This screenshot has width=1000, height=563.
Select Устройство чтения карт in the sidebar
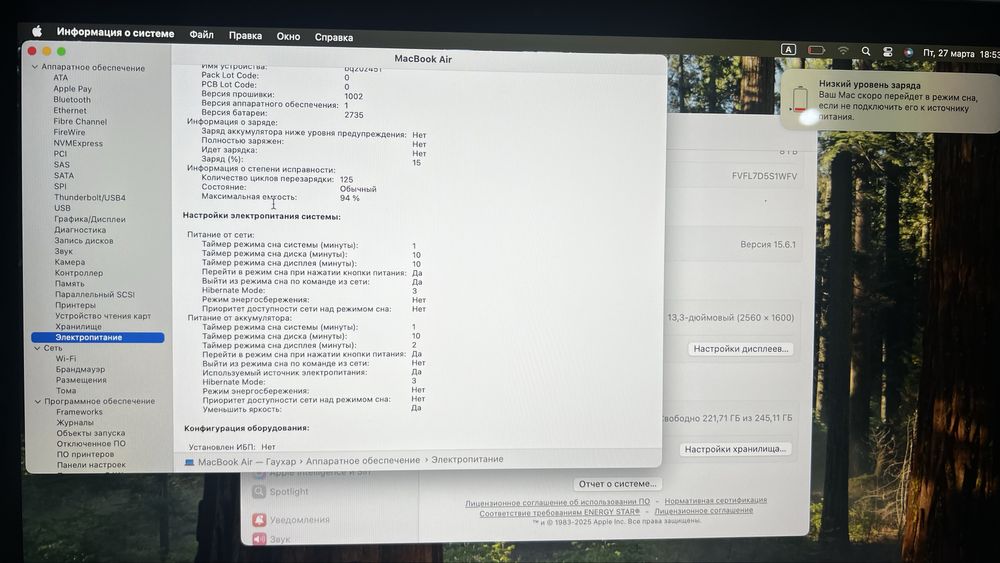point(103,316)
